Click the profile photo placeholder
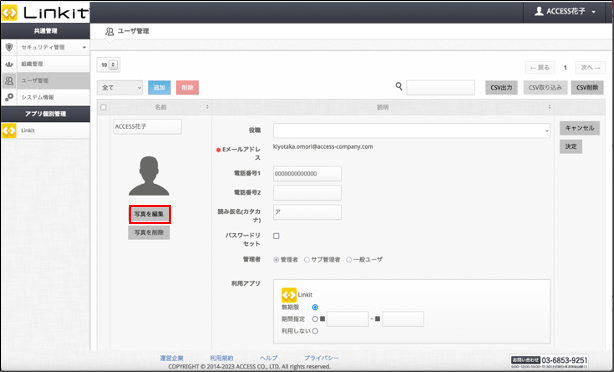This screenshot has height=372, width=614. point(149,176)
